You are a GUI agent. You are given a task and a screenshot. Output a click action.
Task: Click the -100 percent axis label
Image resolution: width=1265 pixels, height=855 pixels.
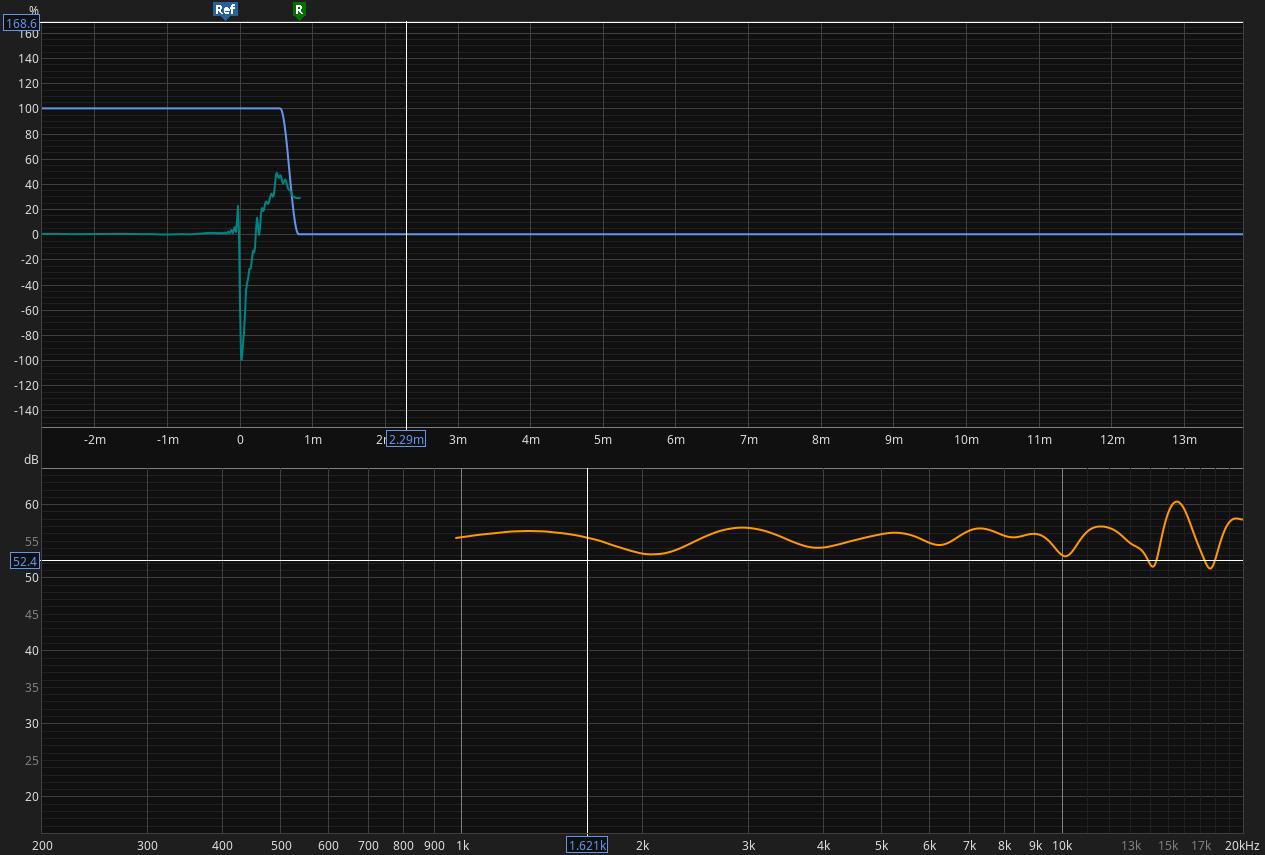click(25, 361)
